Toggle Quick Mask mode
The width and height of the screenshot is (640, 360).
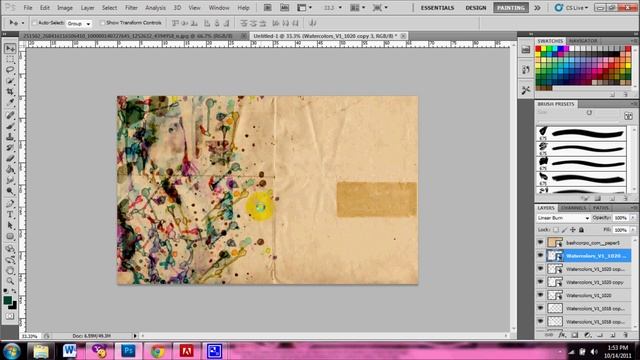click(x=10, y=316)
